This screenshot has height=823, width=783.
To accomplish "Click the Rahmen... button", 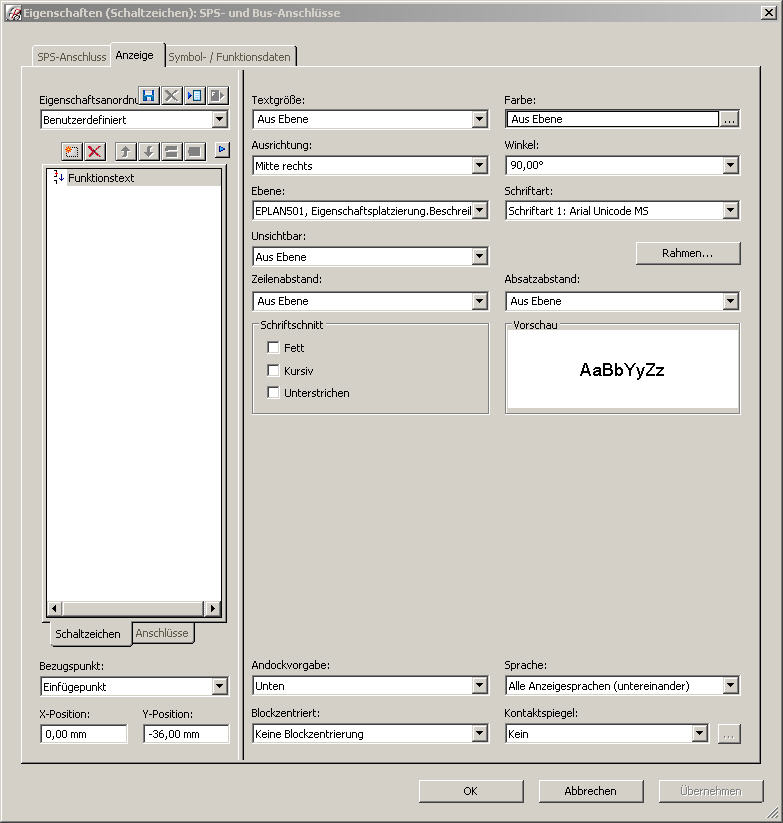I will [687, 253].
